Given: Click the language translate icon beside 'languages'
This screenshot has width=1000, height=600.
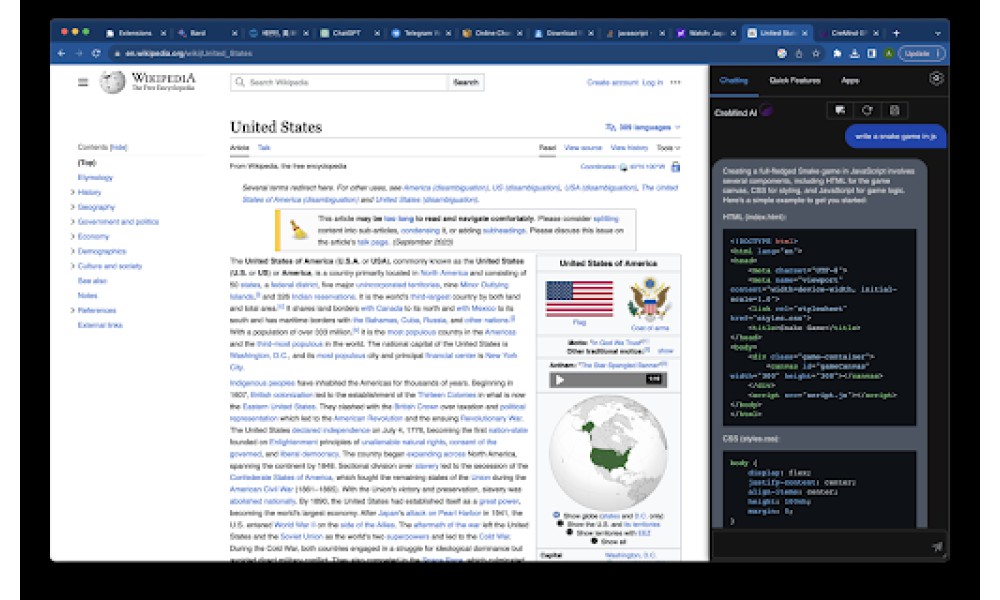Looking at the screenshot, I should pos(610,128).
